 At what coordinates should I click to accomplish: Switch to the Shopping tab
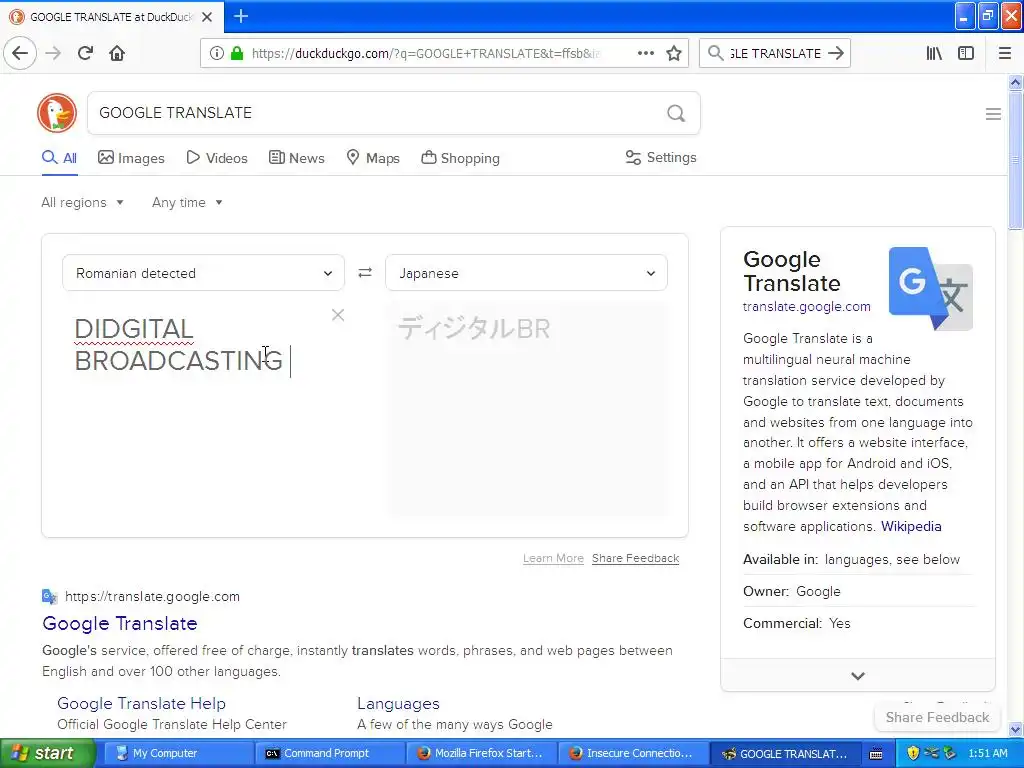tap(460, 158)
